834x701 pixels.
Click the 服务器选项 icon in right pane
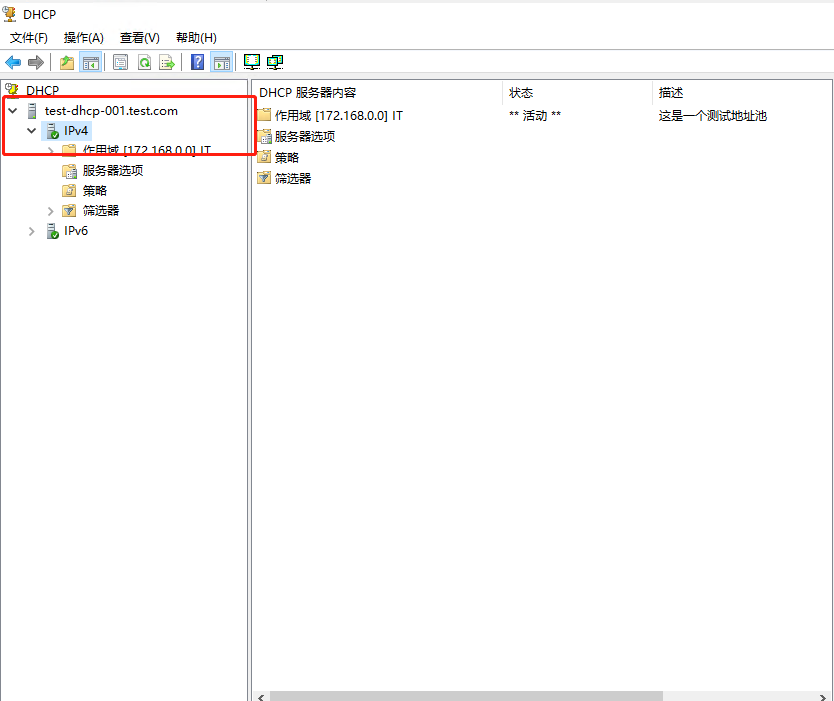pyautogui.click(x=264, y=137)
